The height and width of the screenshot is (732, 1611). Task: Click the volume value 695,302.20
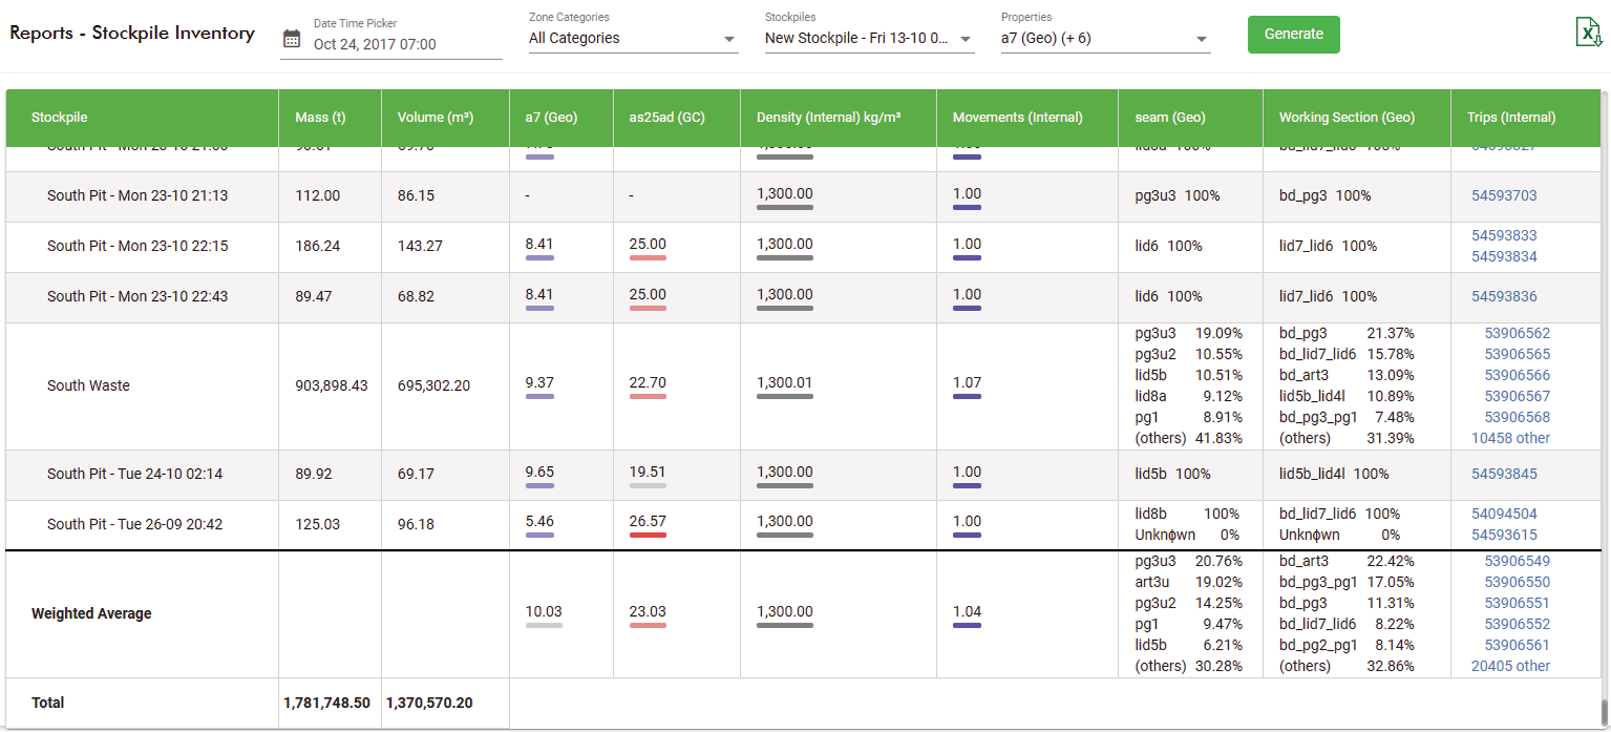pyautogui.click(x=433, y=386)
